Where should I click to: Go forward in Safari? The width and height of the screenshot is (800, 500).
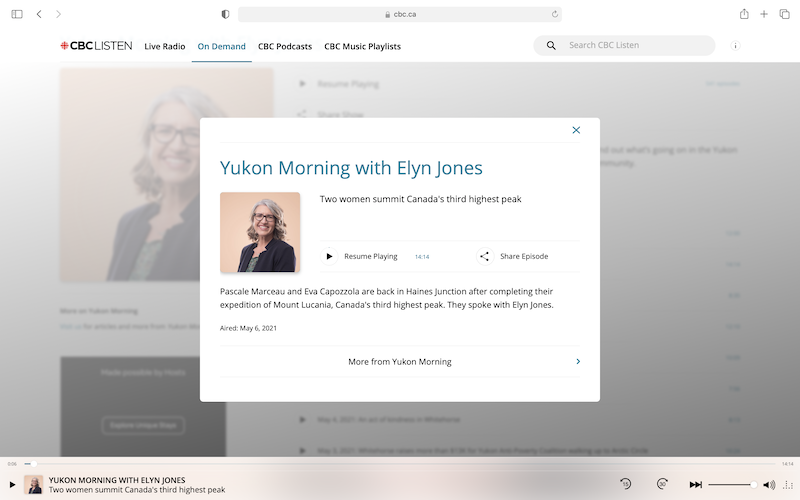tap(58, 14)
